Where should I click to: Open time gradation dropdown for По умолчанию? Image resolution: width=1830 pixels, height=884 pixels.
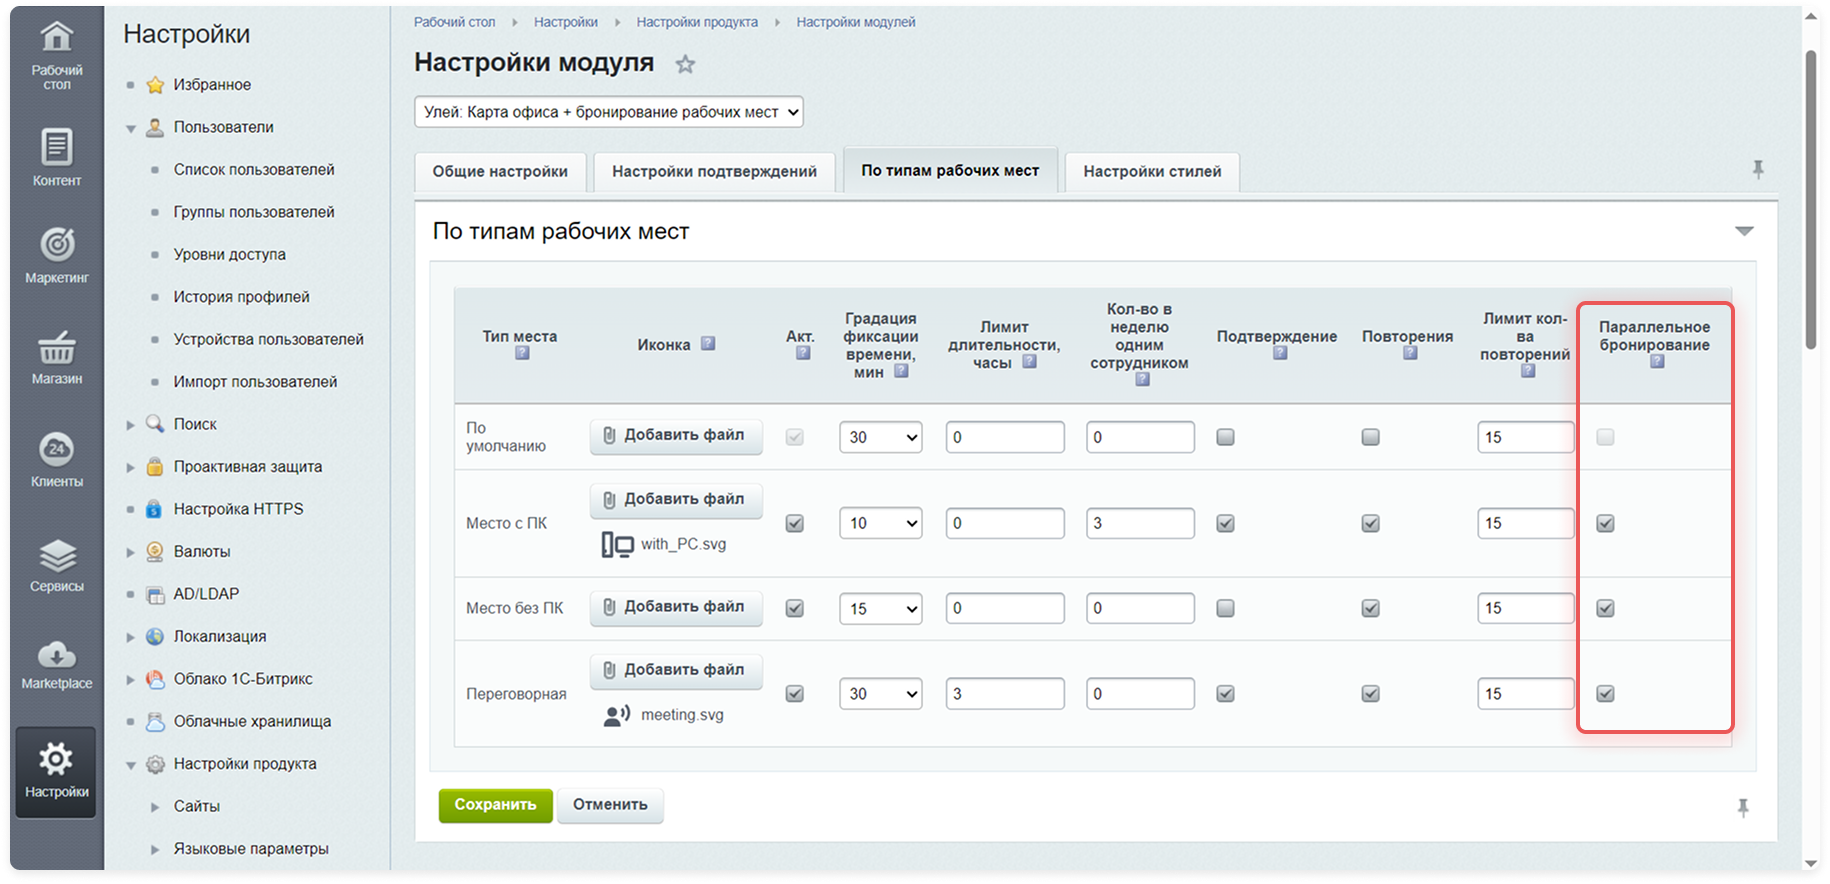tap(881, 437)
